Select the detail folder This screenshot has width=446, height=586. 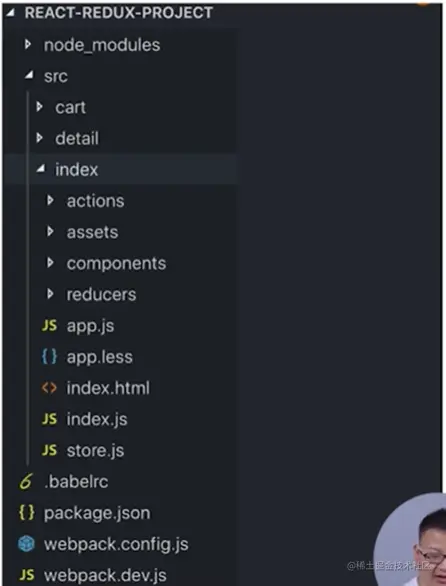pyautogui.click(x=120, y=138)
